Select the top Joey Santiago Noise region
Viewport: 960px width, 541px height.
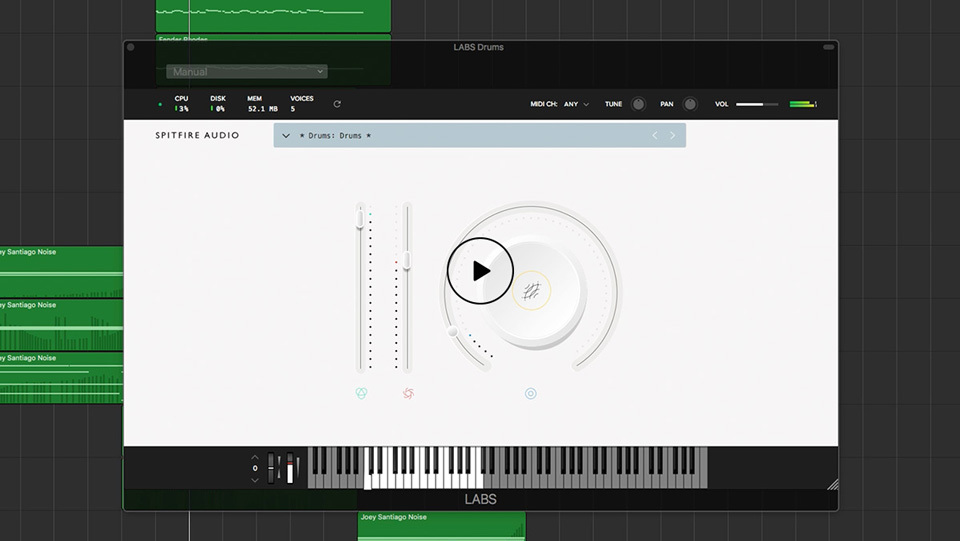(61, 272)
